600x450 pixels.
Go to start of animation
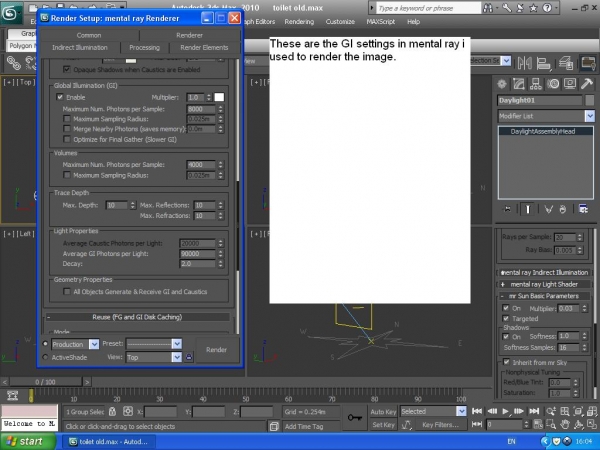pyautogui.click(x=477, y=411)
